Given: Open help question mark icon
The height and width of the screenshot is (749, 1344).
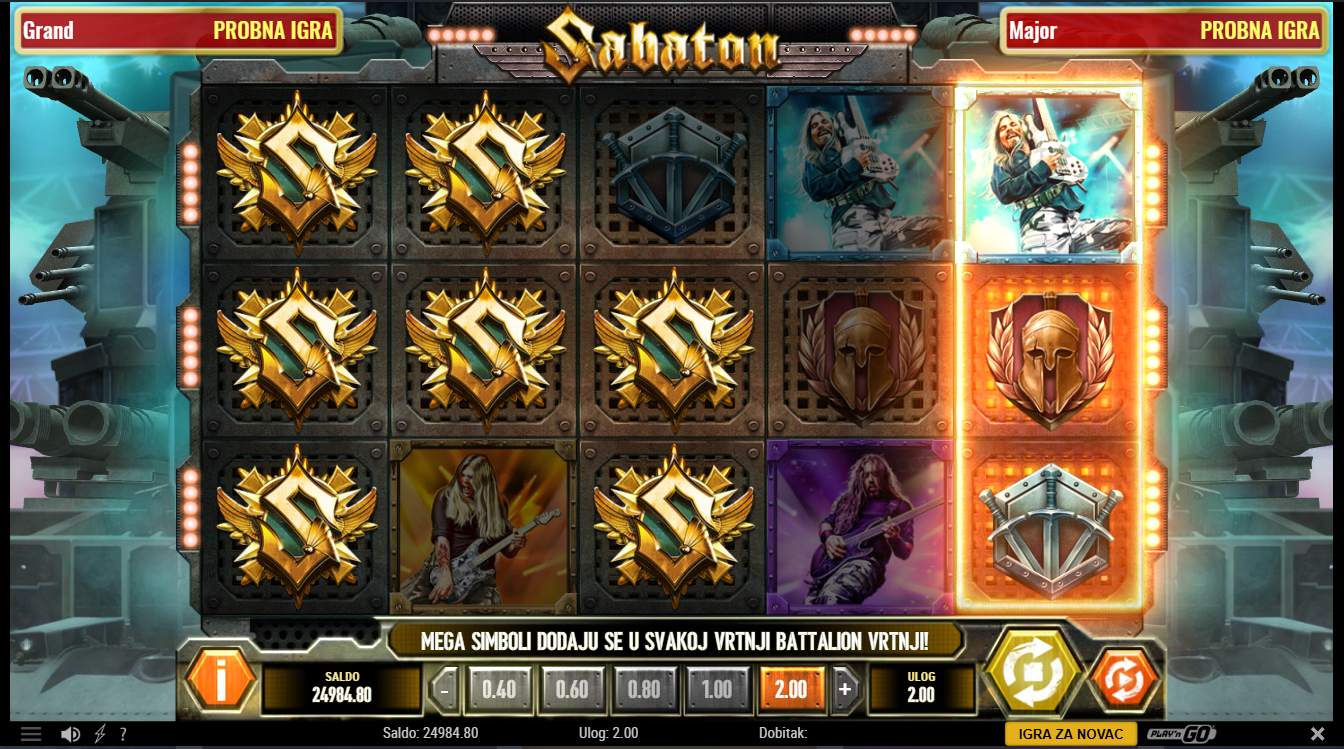Looking at the screenshot, I should click(x=123, y=734).
